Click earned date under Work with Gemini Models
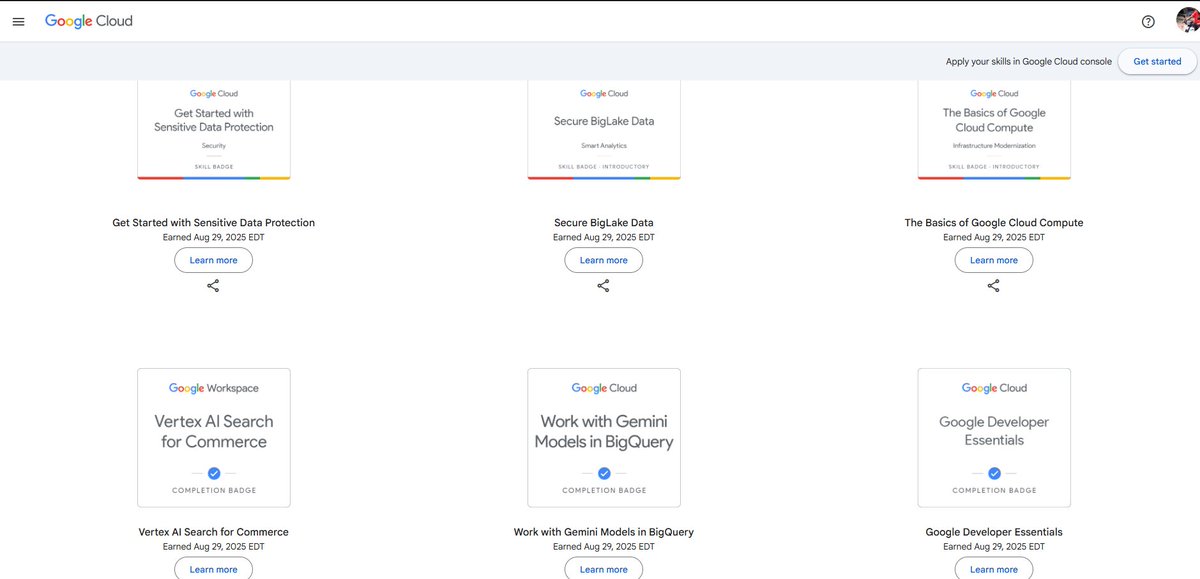The width and height of the screenshot is (1200, 579). click(604, 547)
